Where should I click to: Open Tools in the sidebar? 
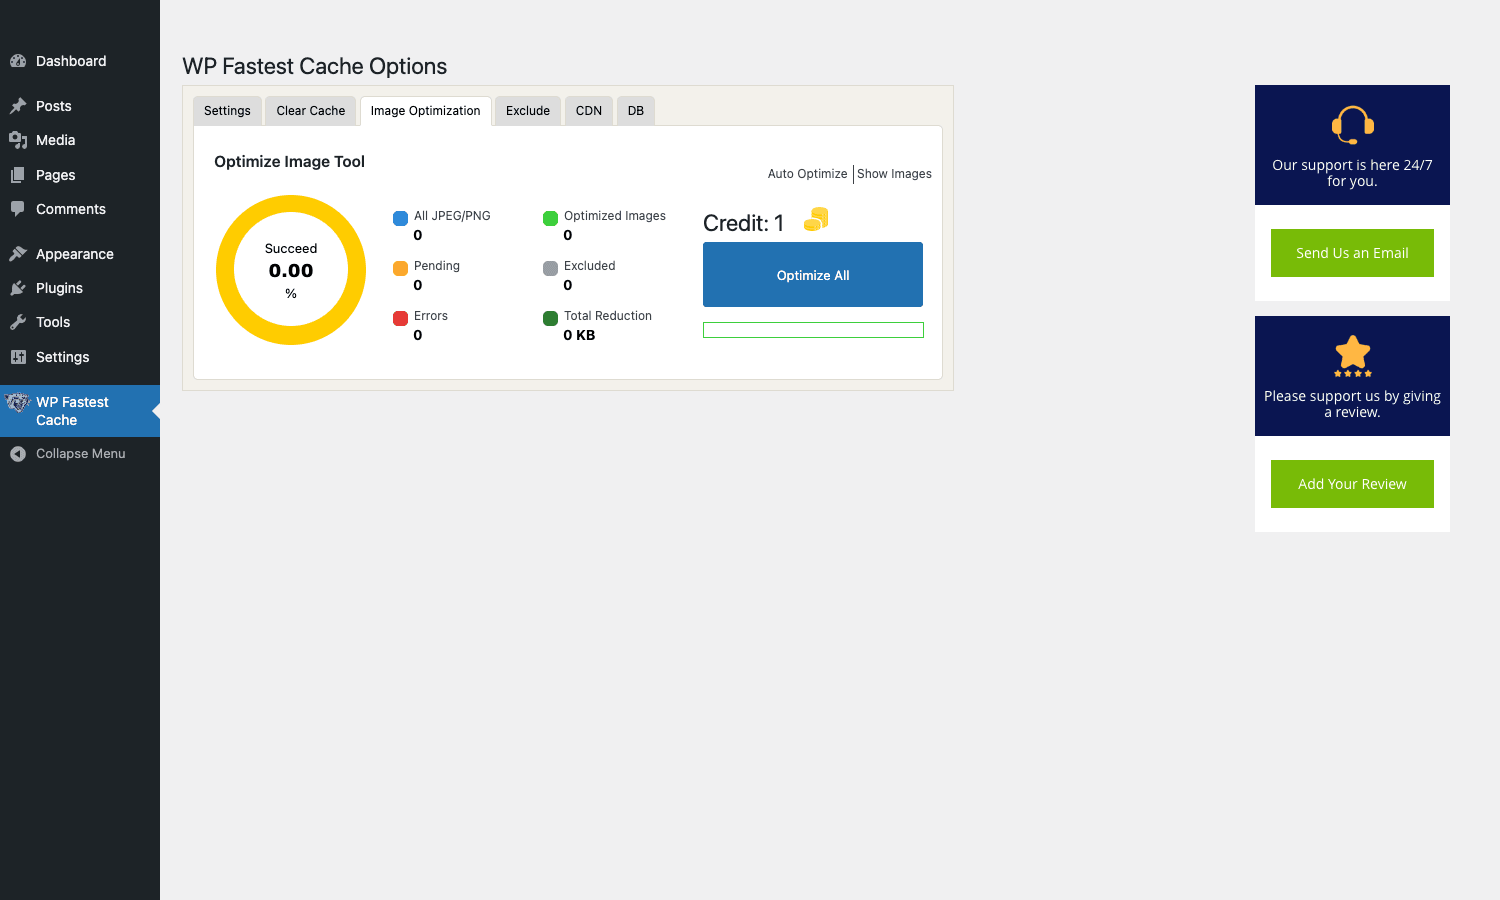tap(80, 322)
